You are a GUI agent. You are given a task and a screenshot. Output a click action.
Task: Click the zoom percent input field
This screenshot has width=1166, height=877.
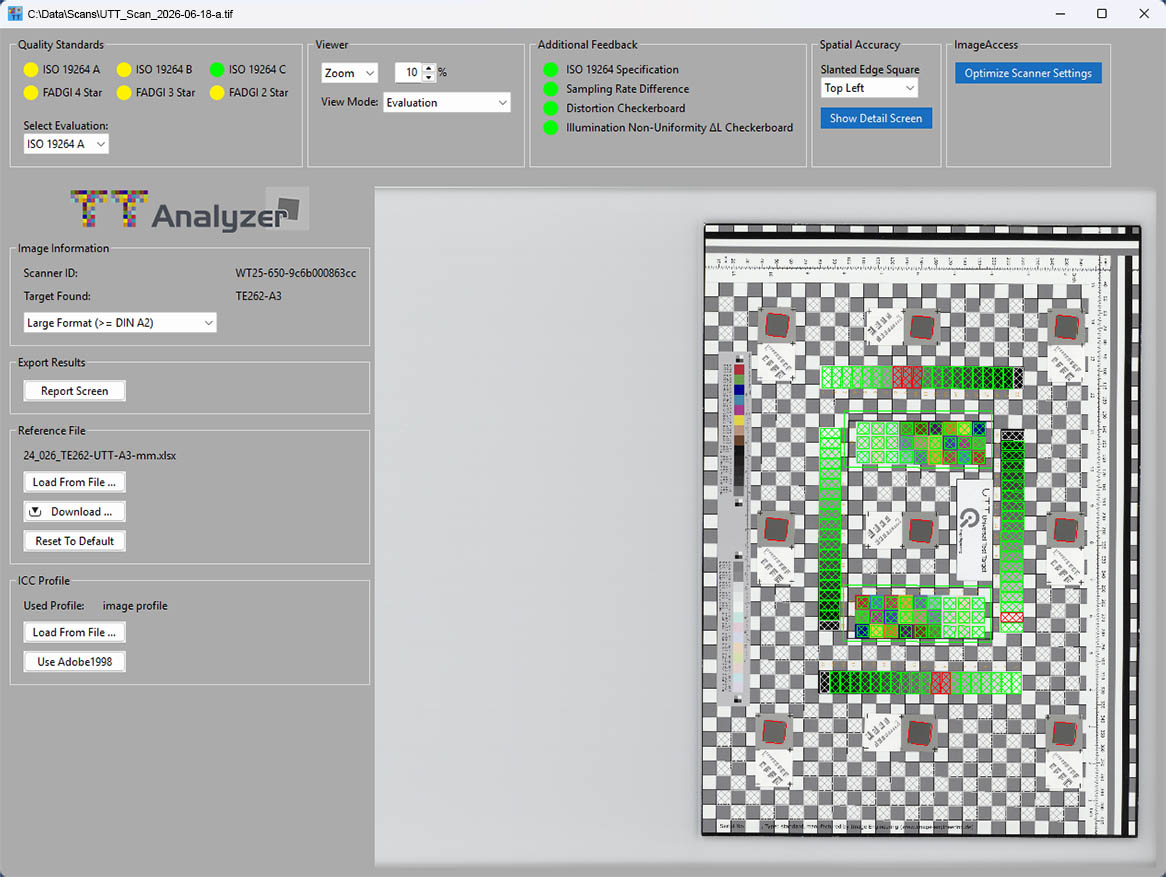[x=408, y=72]
